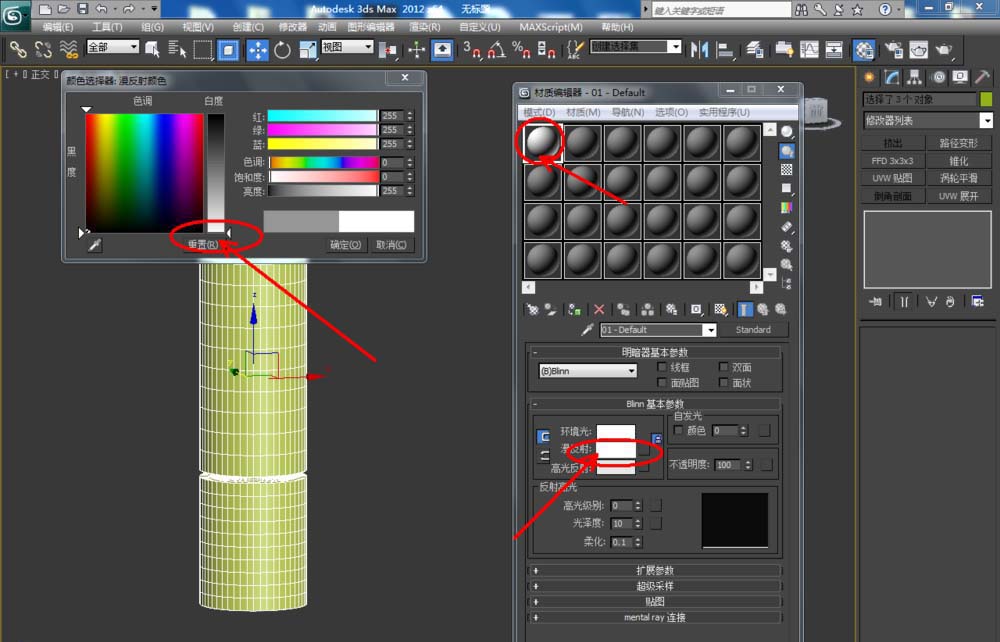Enable the 线框 (Wire) checkbox

(x=662, y=367)
